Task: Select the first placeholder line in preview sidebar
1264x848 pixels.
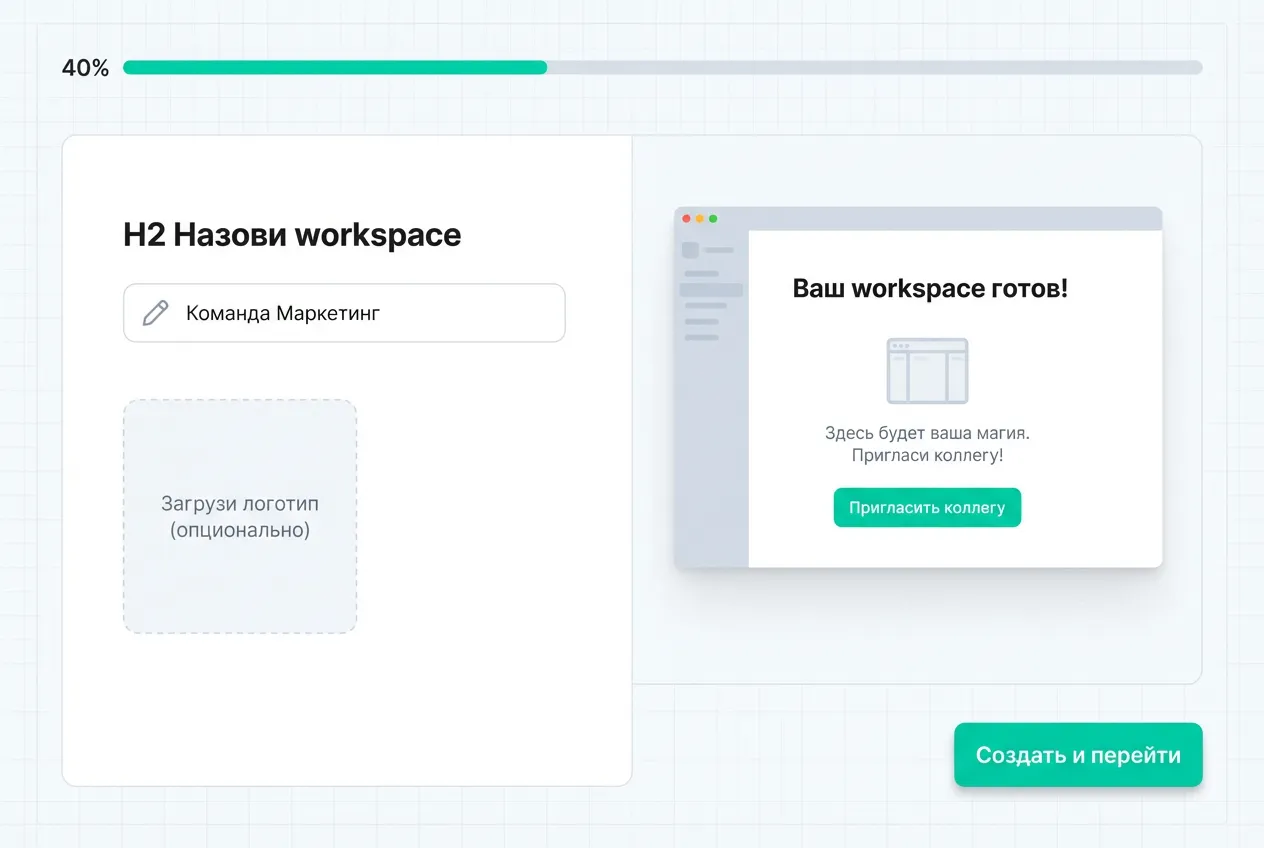Action: coord(701,273)
